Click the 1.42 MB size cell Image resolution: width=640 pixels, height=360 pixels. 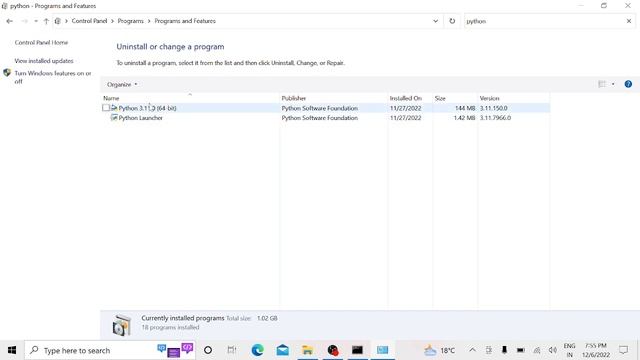pos(464,118)
